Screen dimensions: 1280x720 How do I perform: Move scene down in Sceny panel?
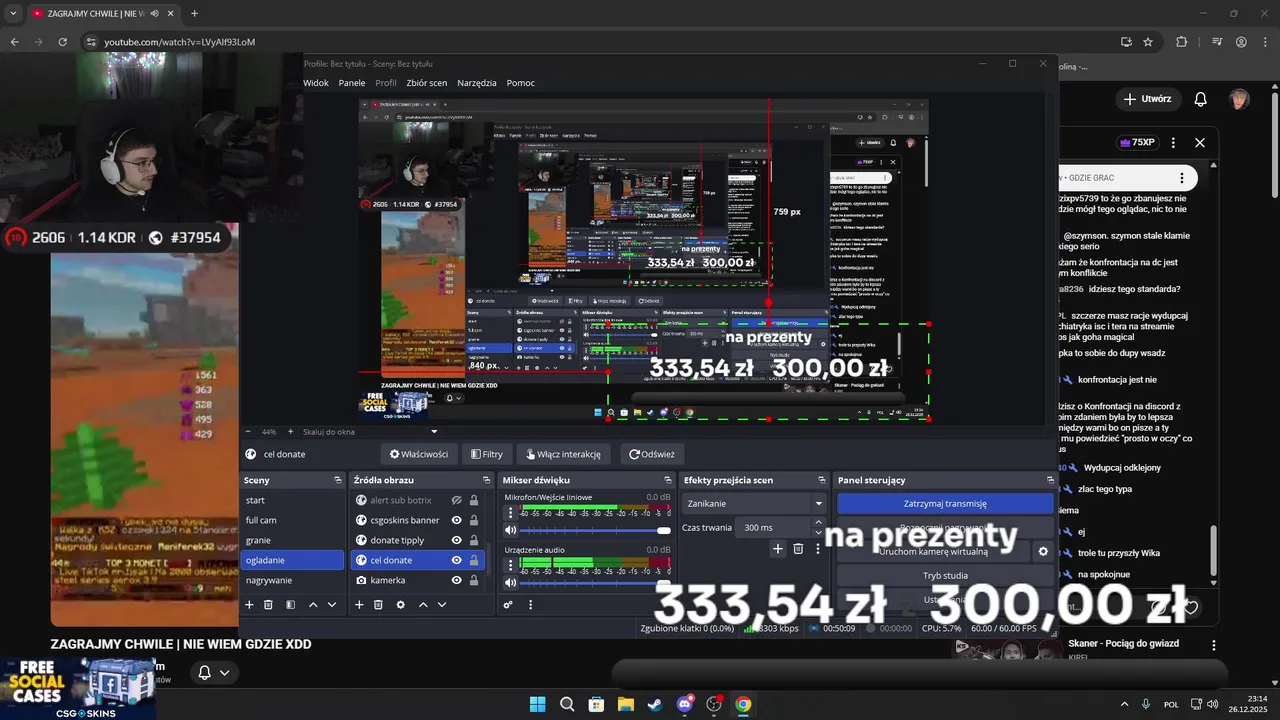pos(332,605)
